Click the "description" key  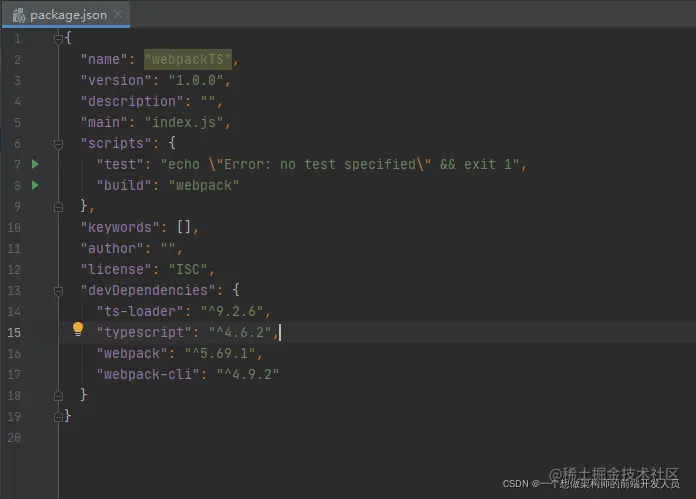[132, 101]
